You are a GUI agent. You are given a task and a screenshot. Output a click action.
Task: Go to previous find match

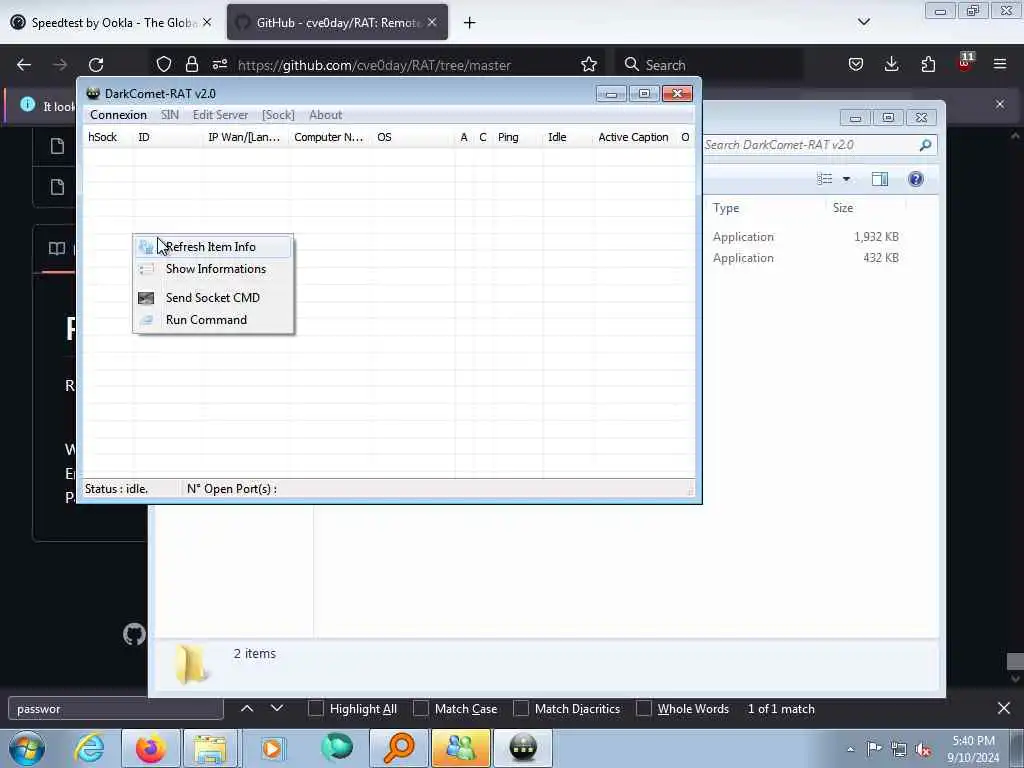point(247,709)
